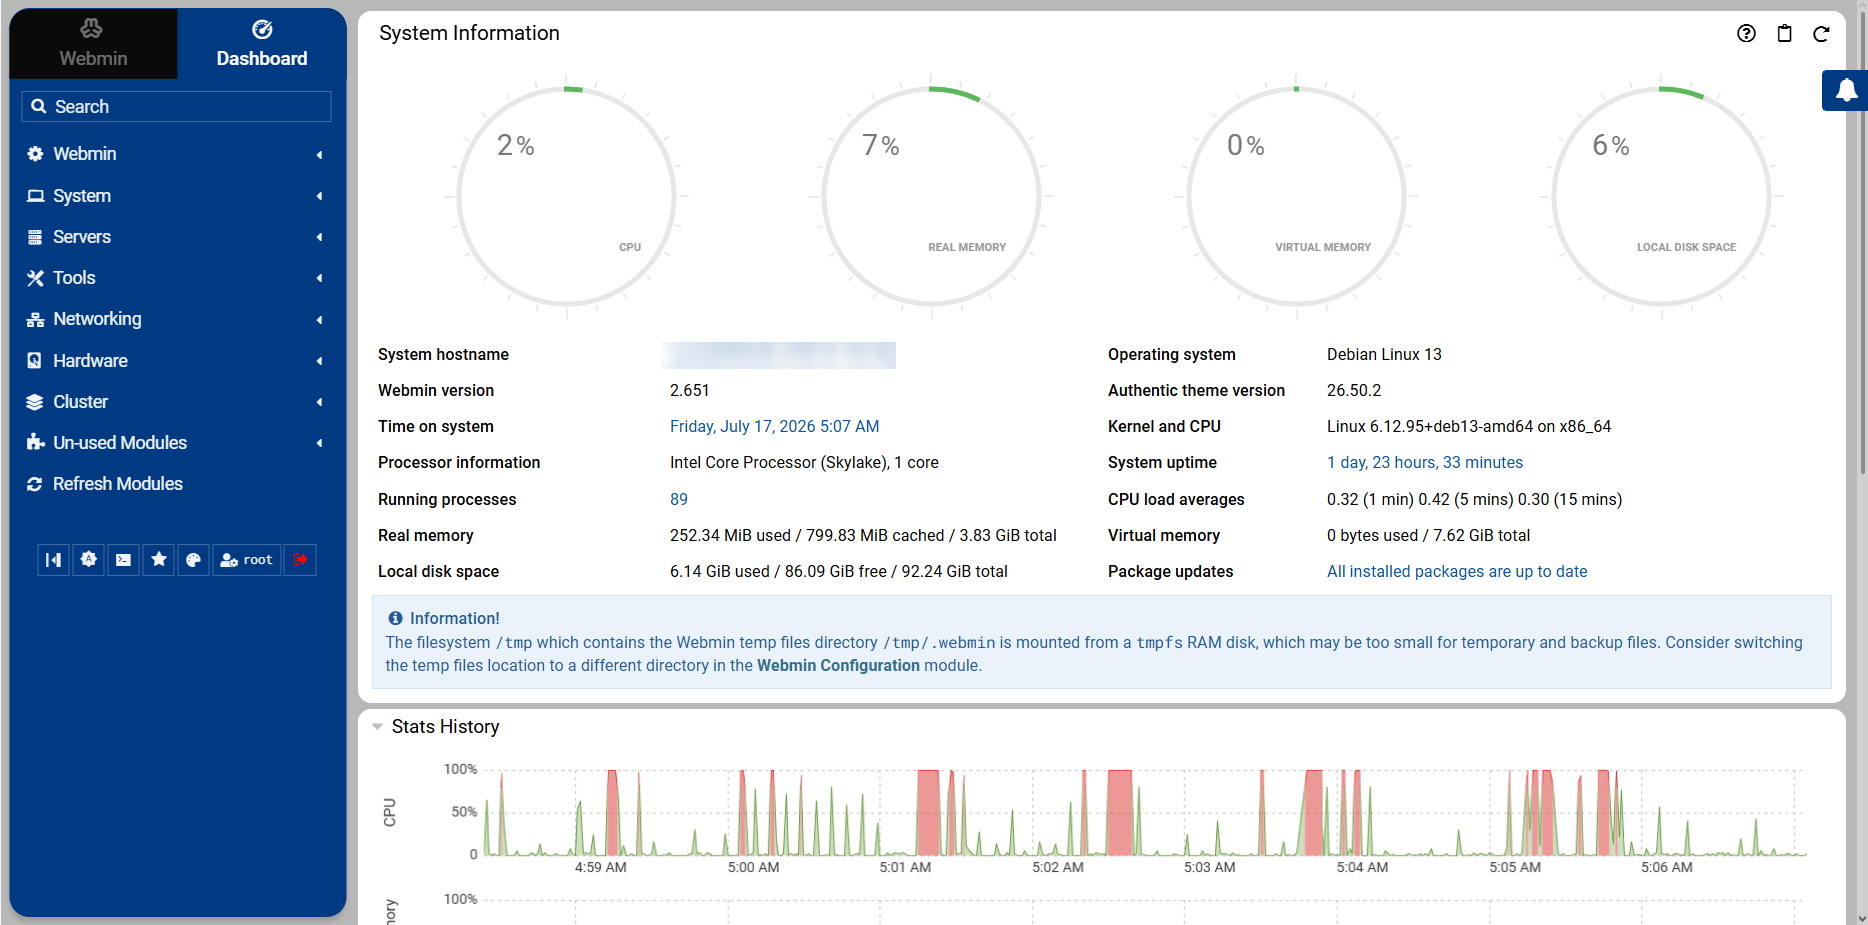Click the Local Disk Space gauge
The width and height of the screenshot is (1868, 925).
pyautogui.click(x=1661, y=196)
